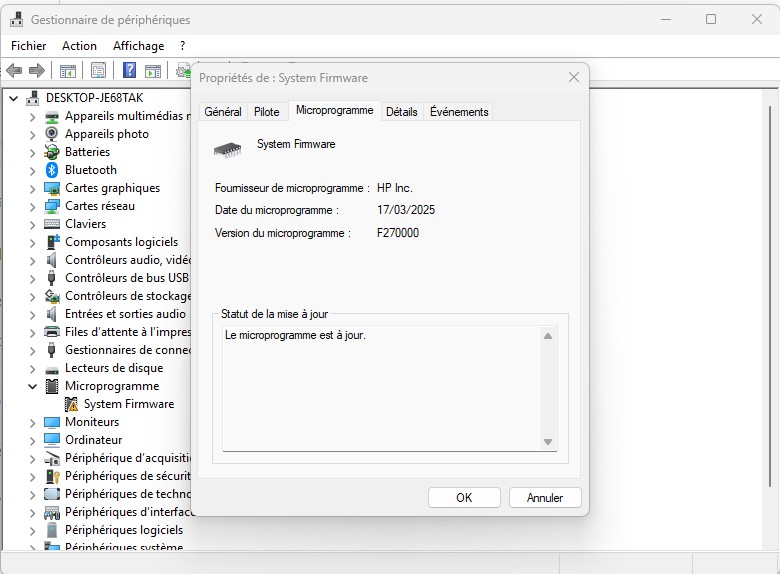
Task: Expand the Appareils multimédias category
Action: pos(32,117)
